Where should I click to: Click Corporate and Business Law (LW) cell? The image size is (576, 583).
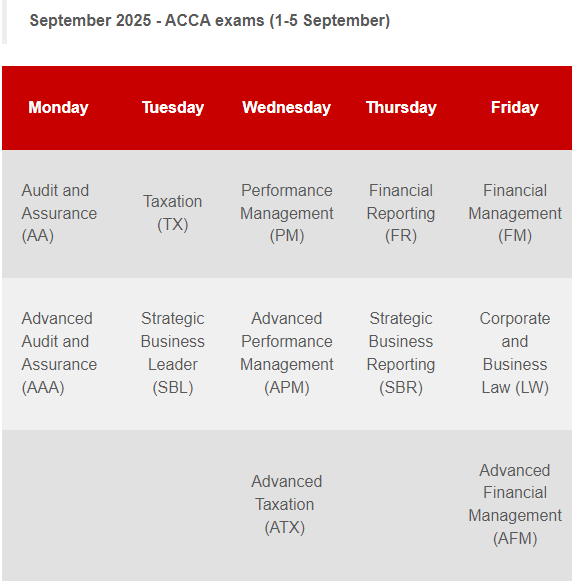(x=515, y=353)
